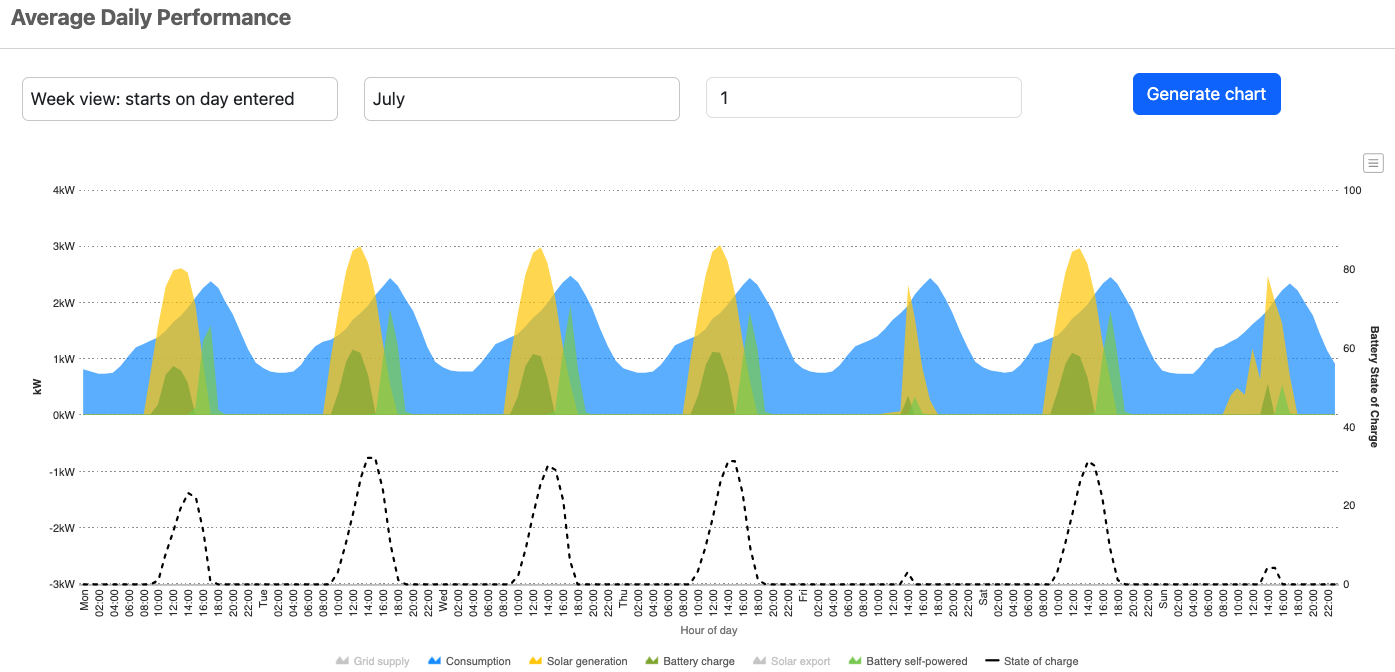The image size is (1395, 672).
Task: Click the "2kW" y-axis label
Action: (x=64, y=303)
